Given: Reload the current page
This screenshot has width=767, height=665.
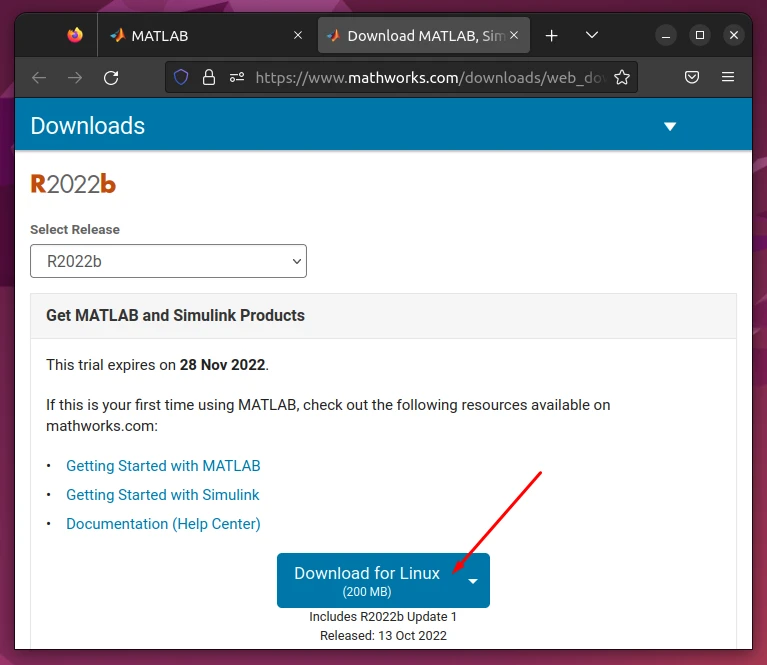Looking at the screenshot, I should pyautogui.click(x=111, y=77).
